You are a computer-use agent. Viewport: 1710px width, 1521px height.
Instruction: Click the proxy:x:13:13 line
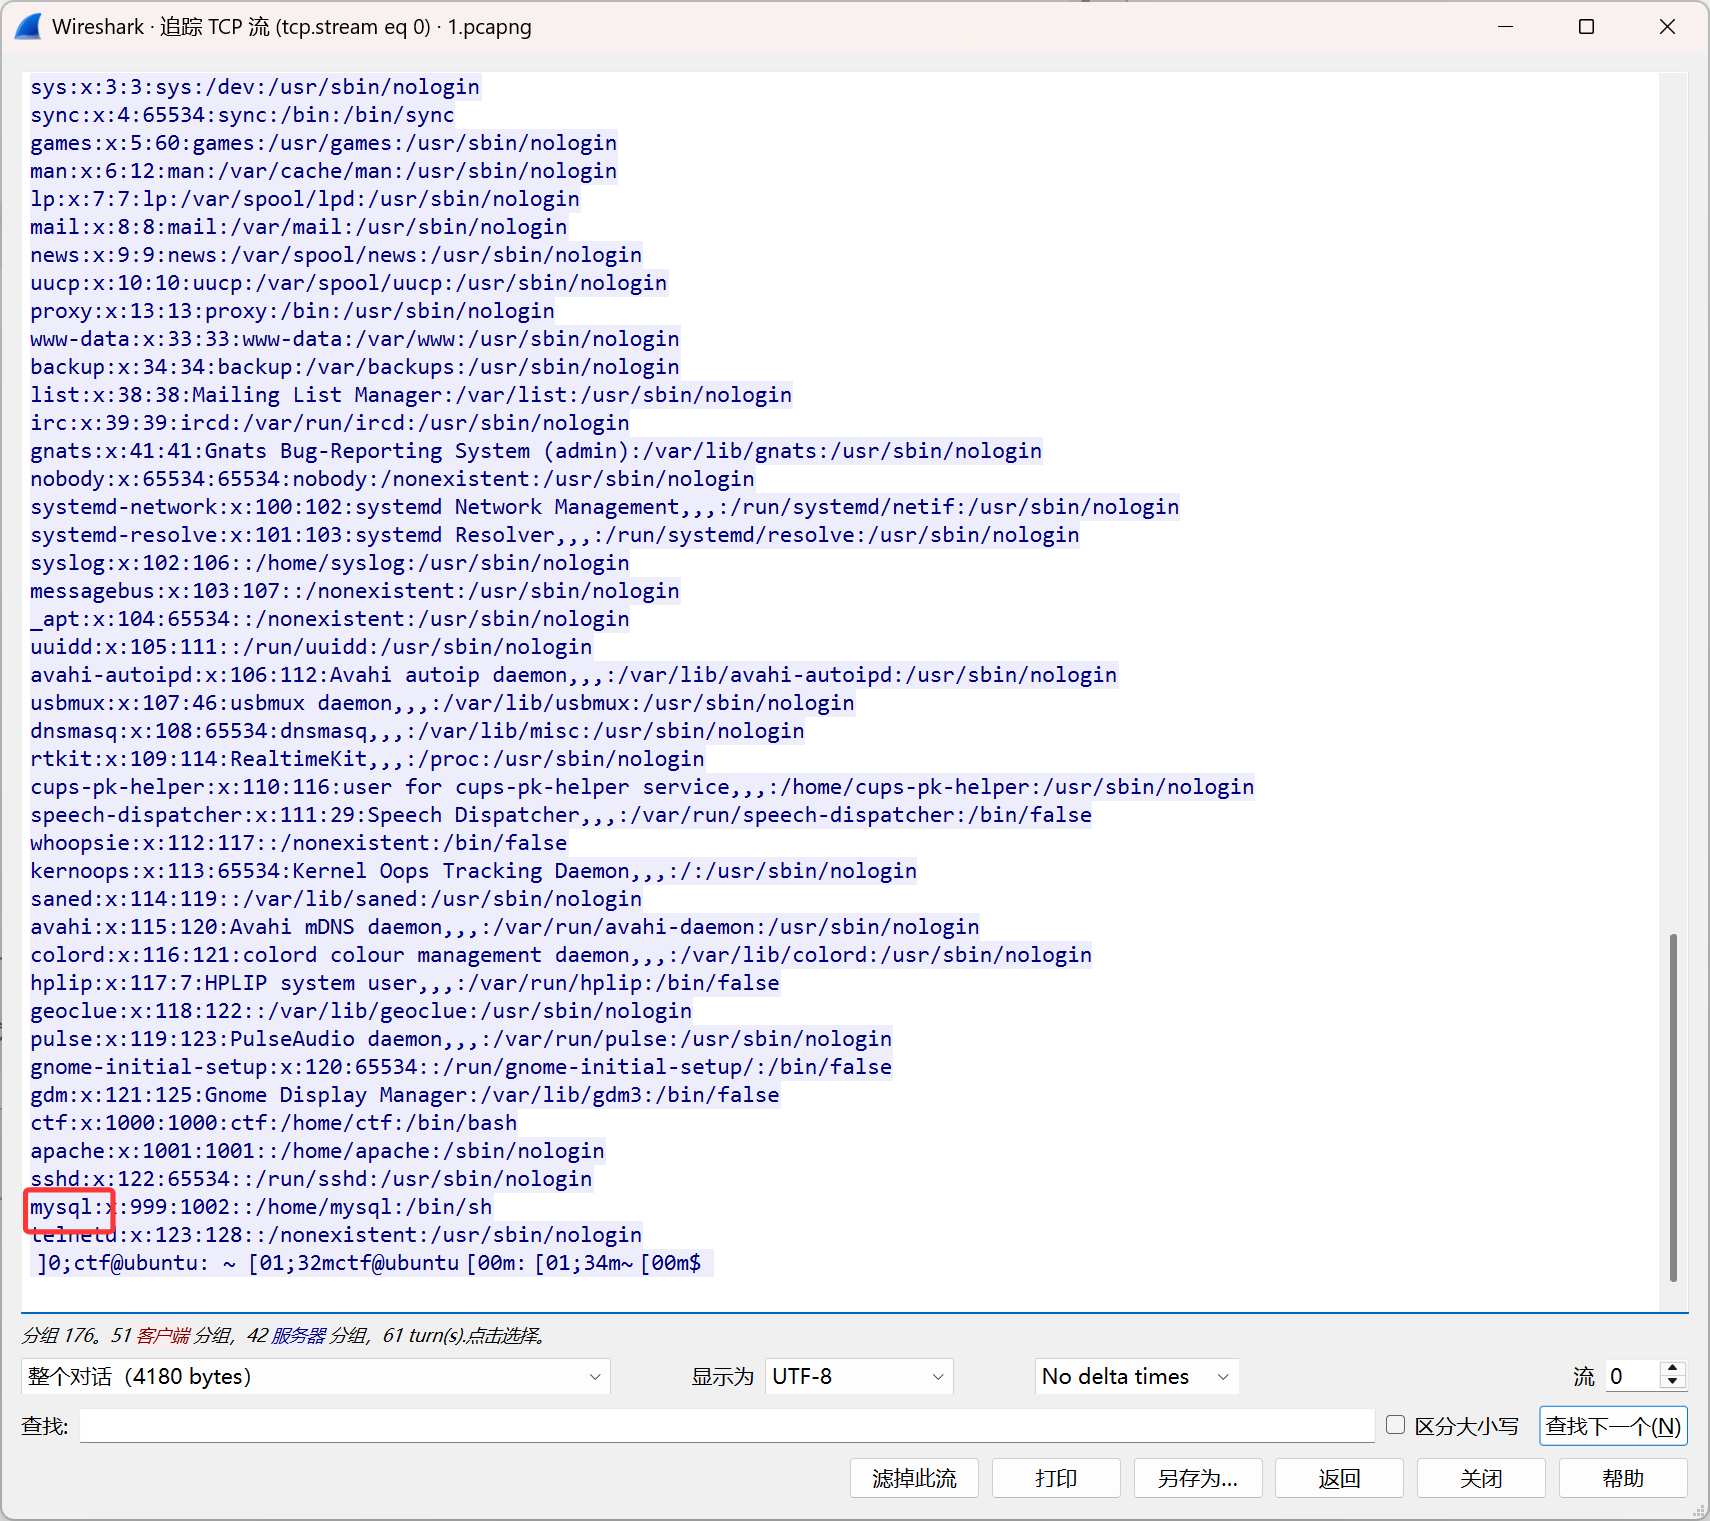pyautogui.click(x=292, y=311)
